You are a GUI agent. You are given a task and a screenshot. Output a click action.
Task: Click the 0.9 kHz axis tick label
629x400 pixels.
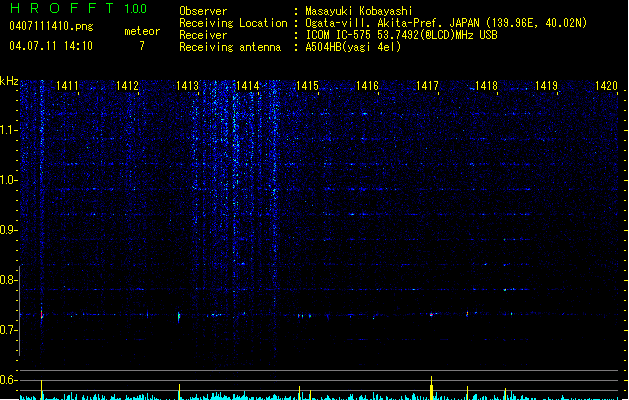tap(8, 230)
